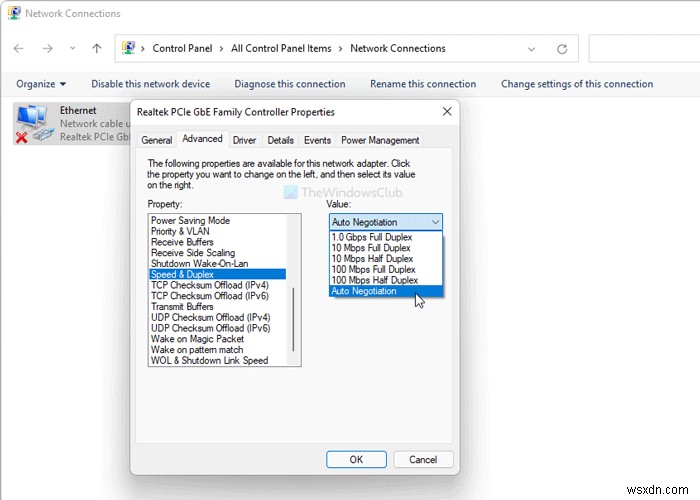The image size is (700, 500).
Task: Switch to the General tab
Action: (x=157, y=140)
